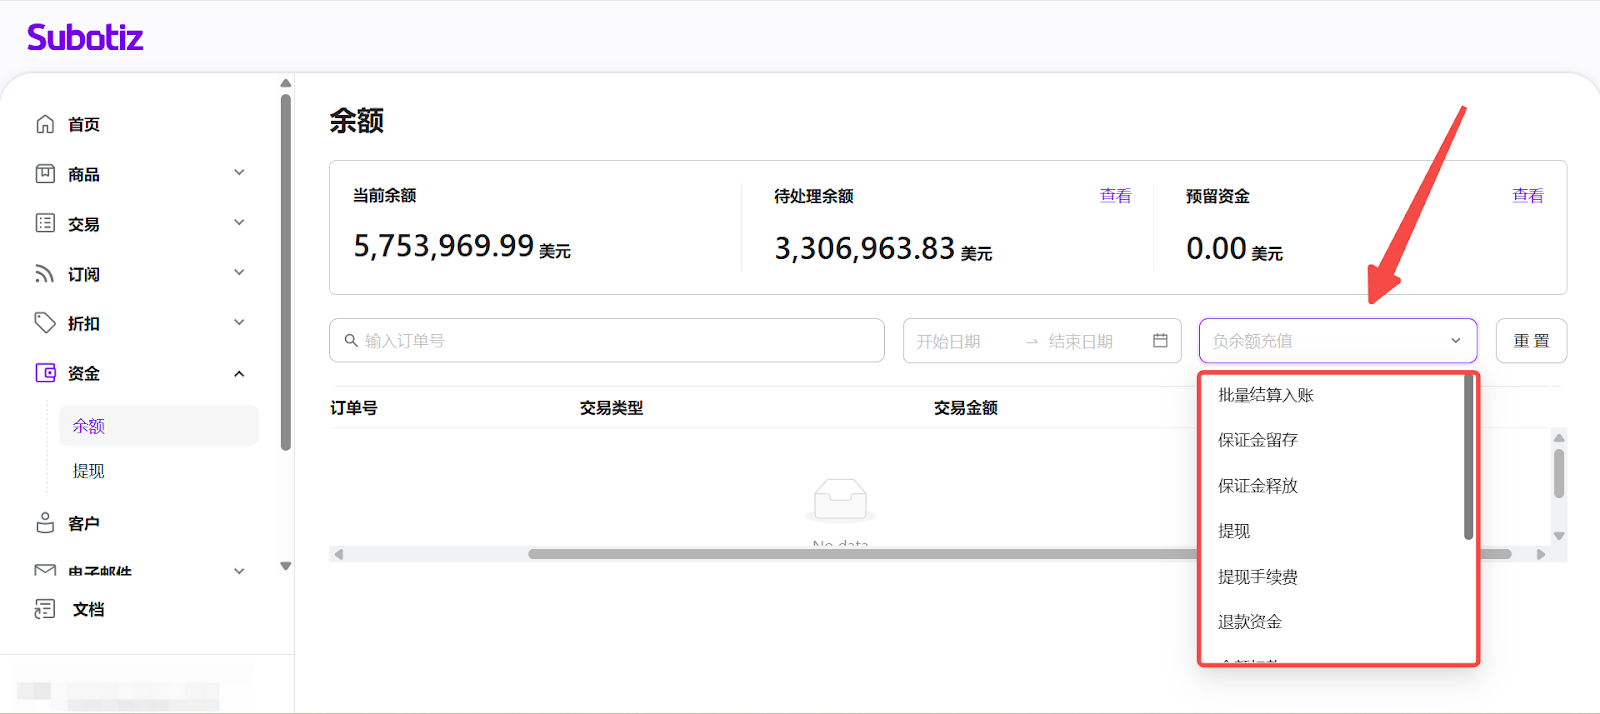Click 查看 link next to 待处理余额
Viewport: 1600px width, 714px height.
1115,196
